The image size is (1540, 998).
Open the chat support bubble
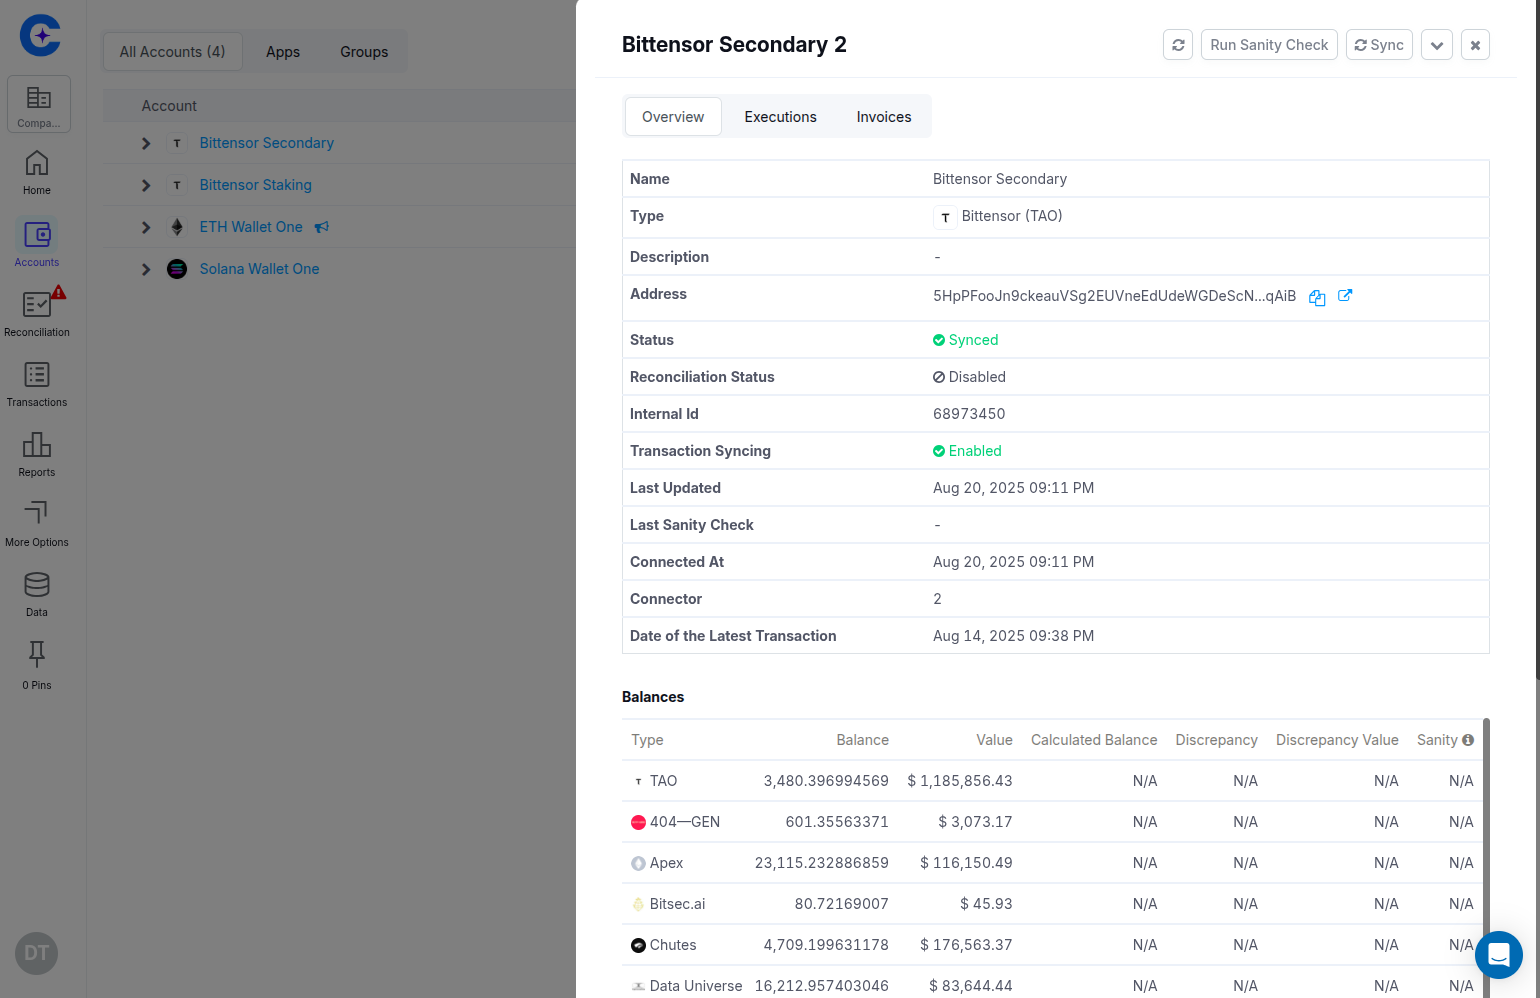pos(1499,955)
